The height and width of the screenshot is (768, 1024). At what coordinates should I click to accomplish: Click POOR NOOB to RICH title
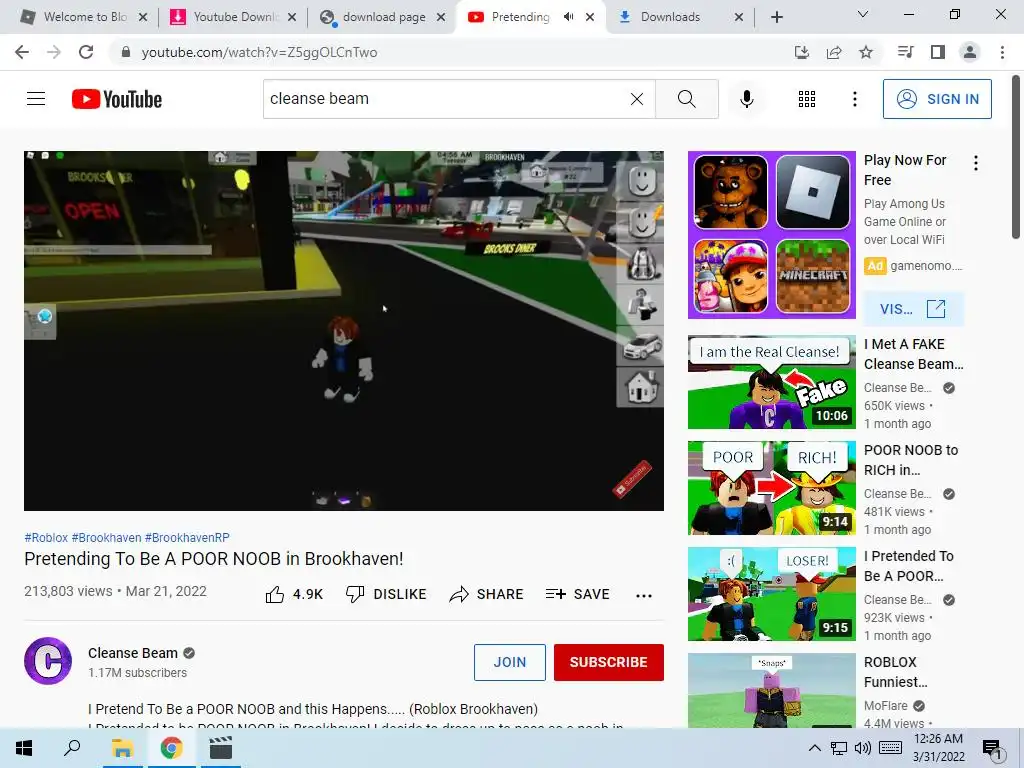[x=910, y=460]
